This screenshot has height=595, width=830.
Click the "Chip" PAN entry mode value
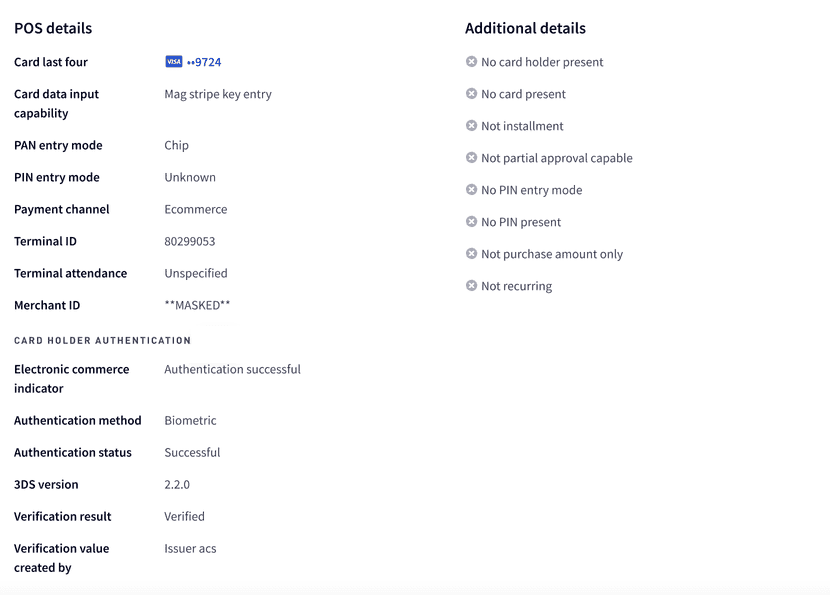pos(175,145)
